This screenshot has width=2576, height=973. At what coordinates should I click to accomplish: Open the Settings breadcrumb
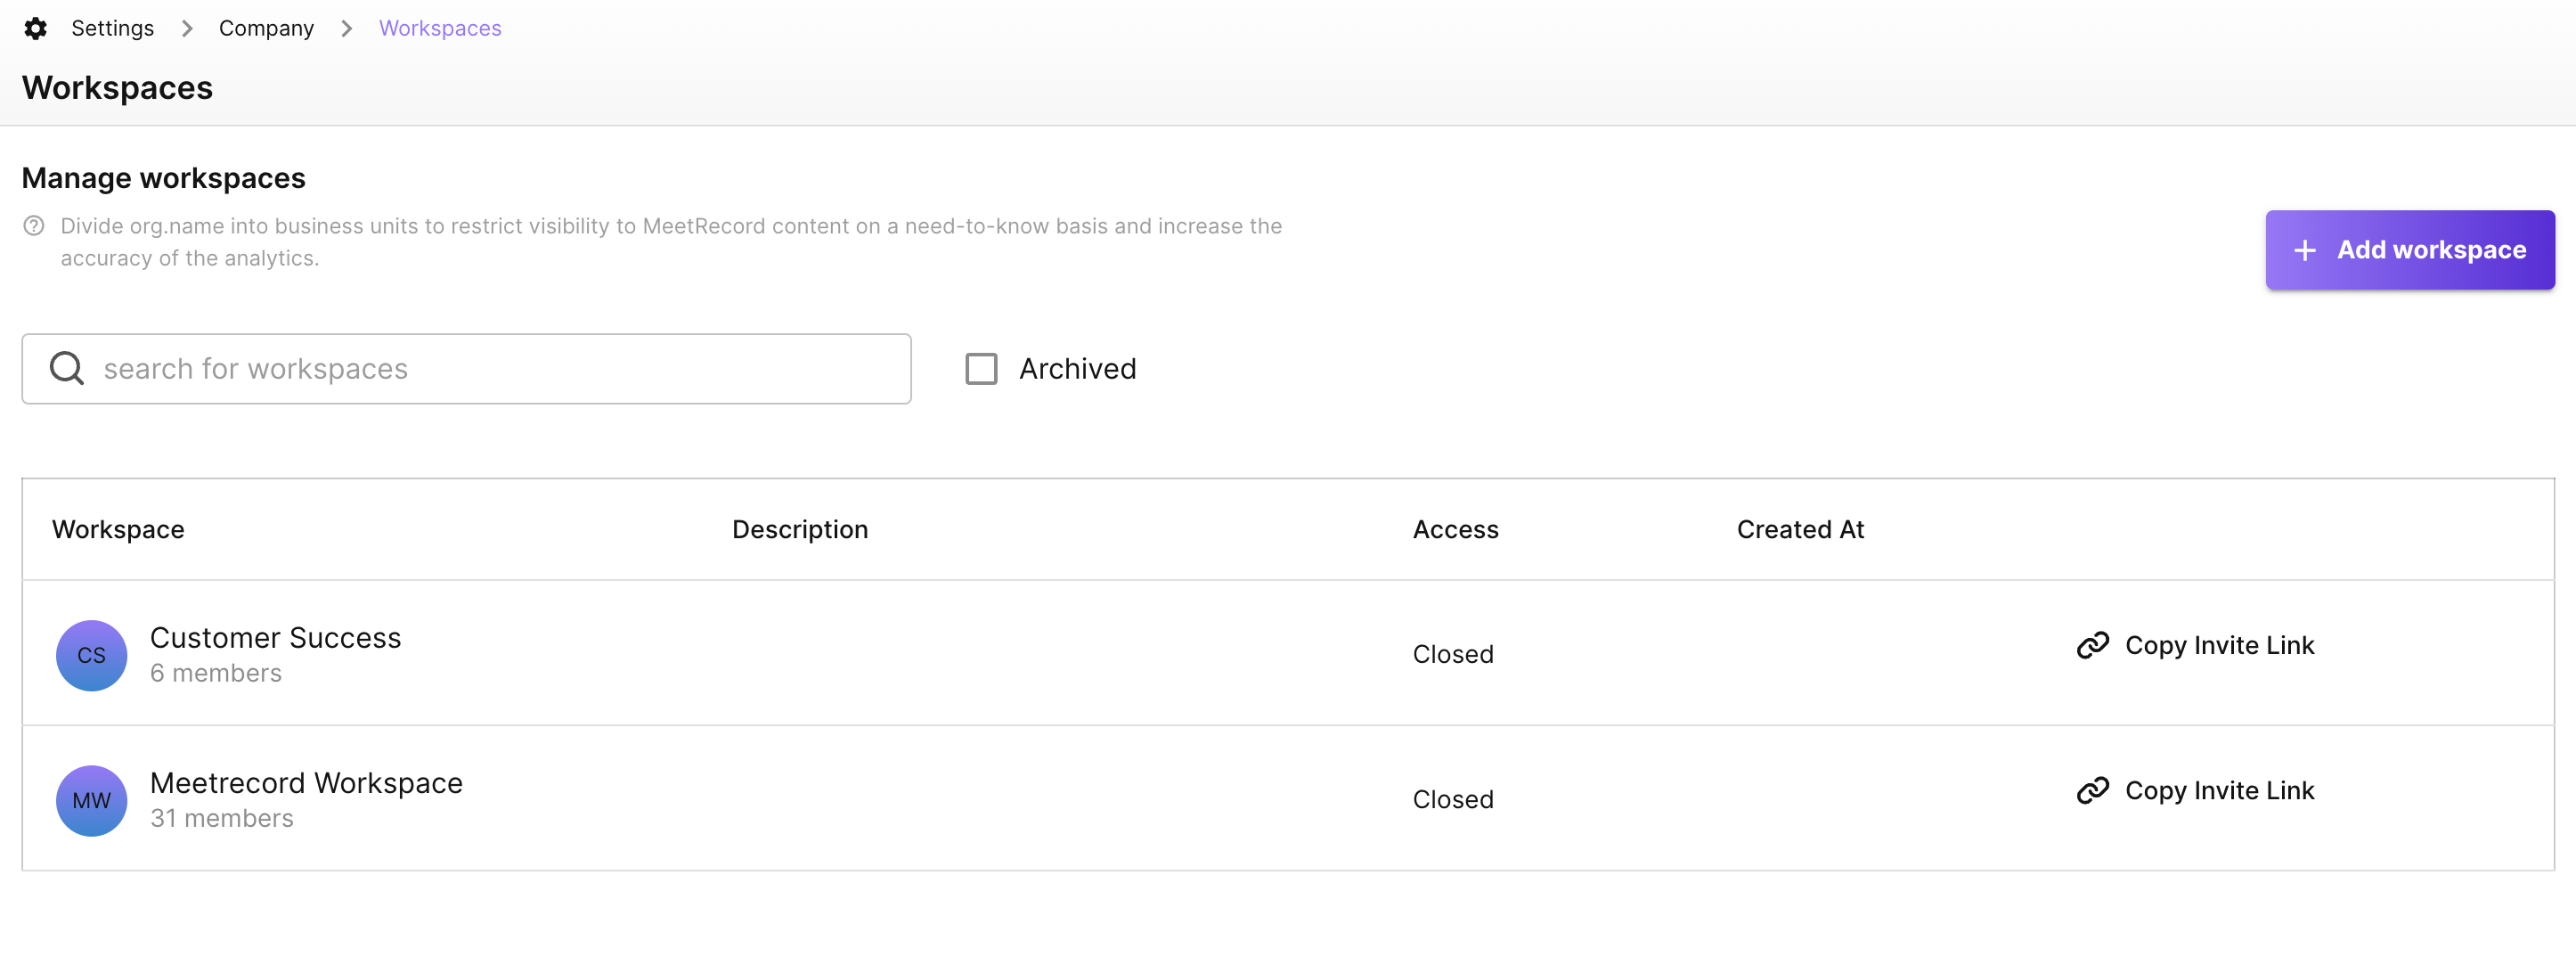[112, 28]
